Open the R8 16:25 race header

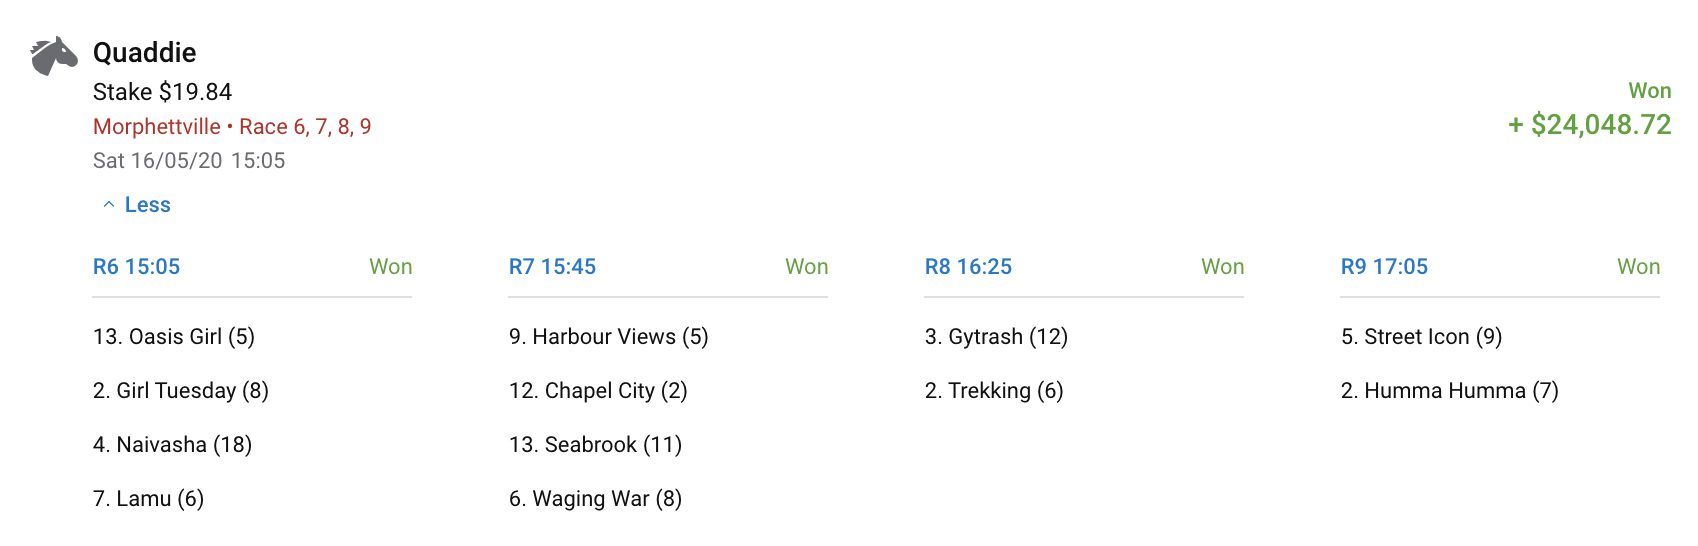(968, 267)
